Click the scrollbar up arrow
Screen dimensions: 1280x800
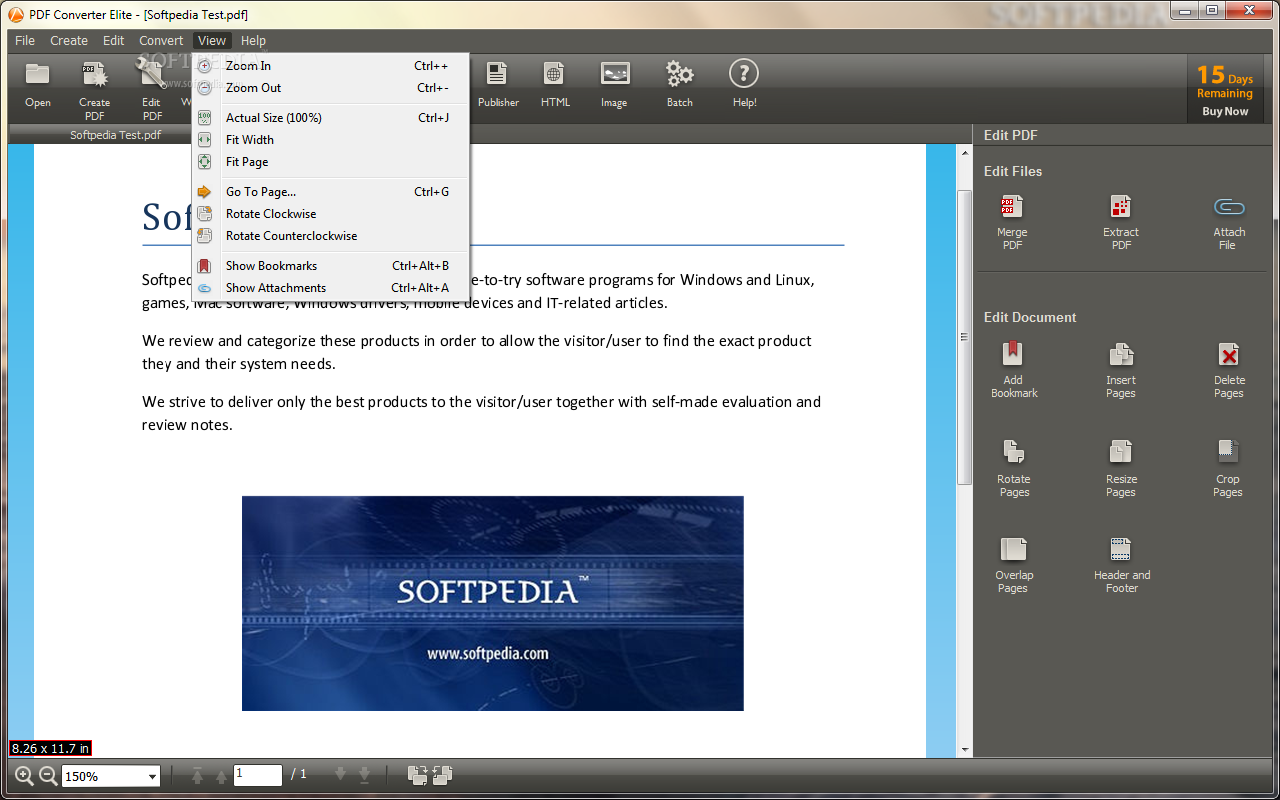pos(964,153)
